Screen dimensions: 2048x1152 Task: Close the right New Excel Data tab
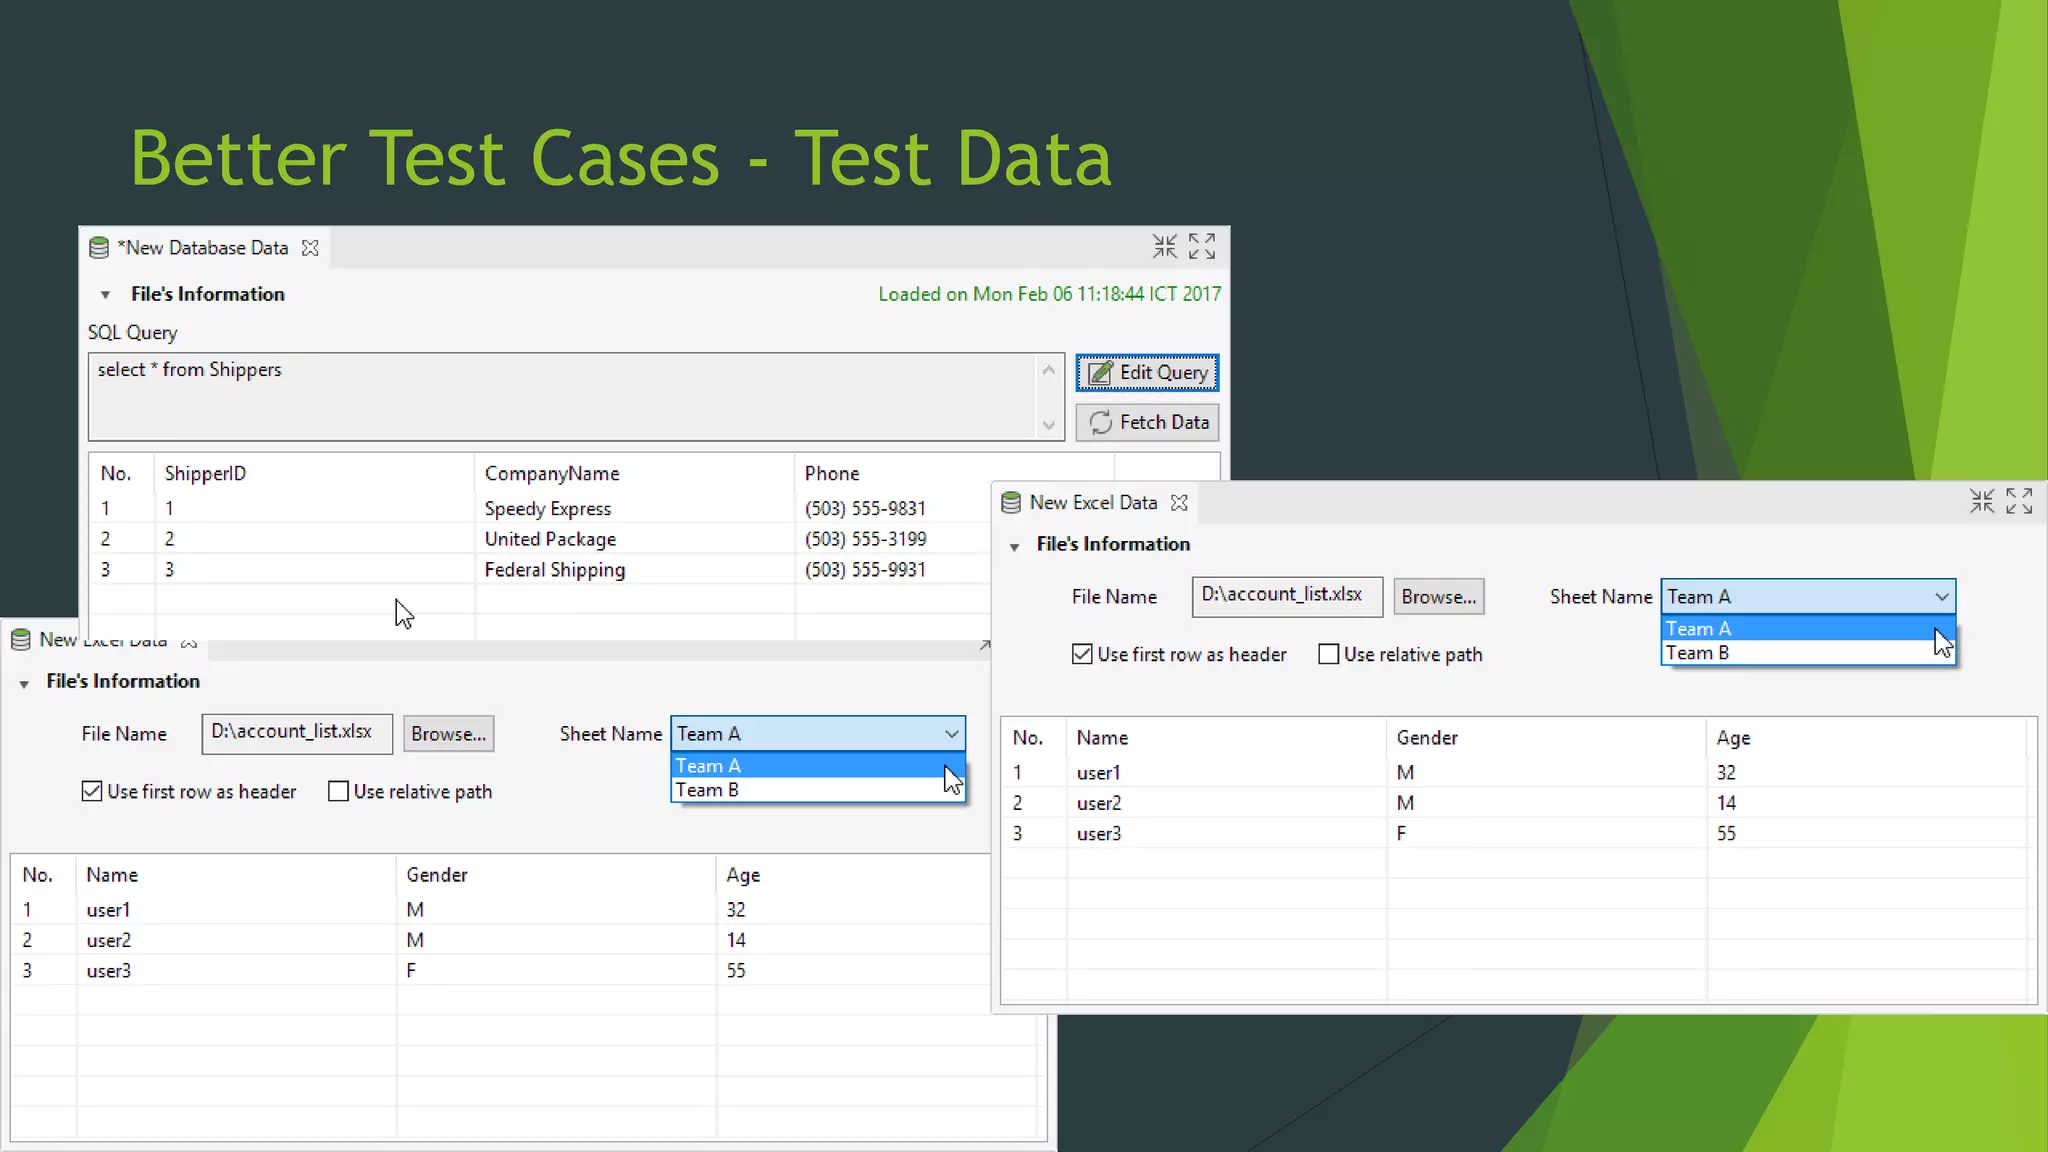click(1179, 503)
